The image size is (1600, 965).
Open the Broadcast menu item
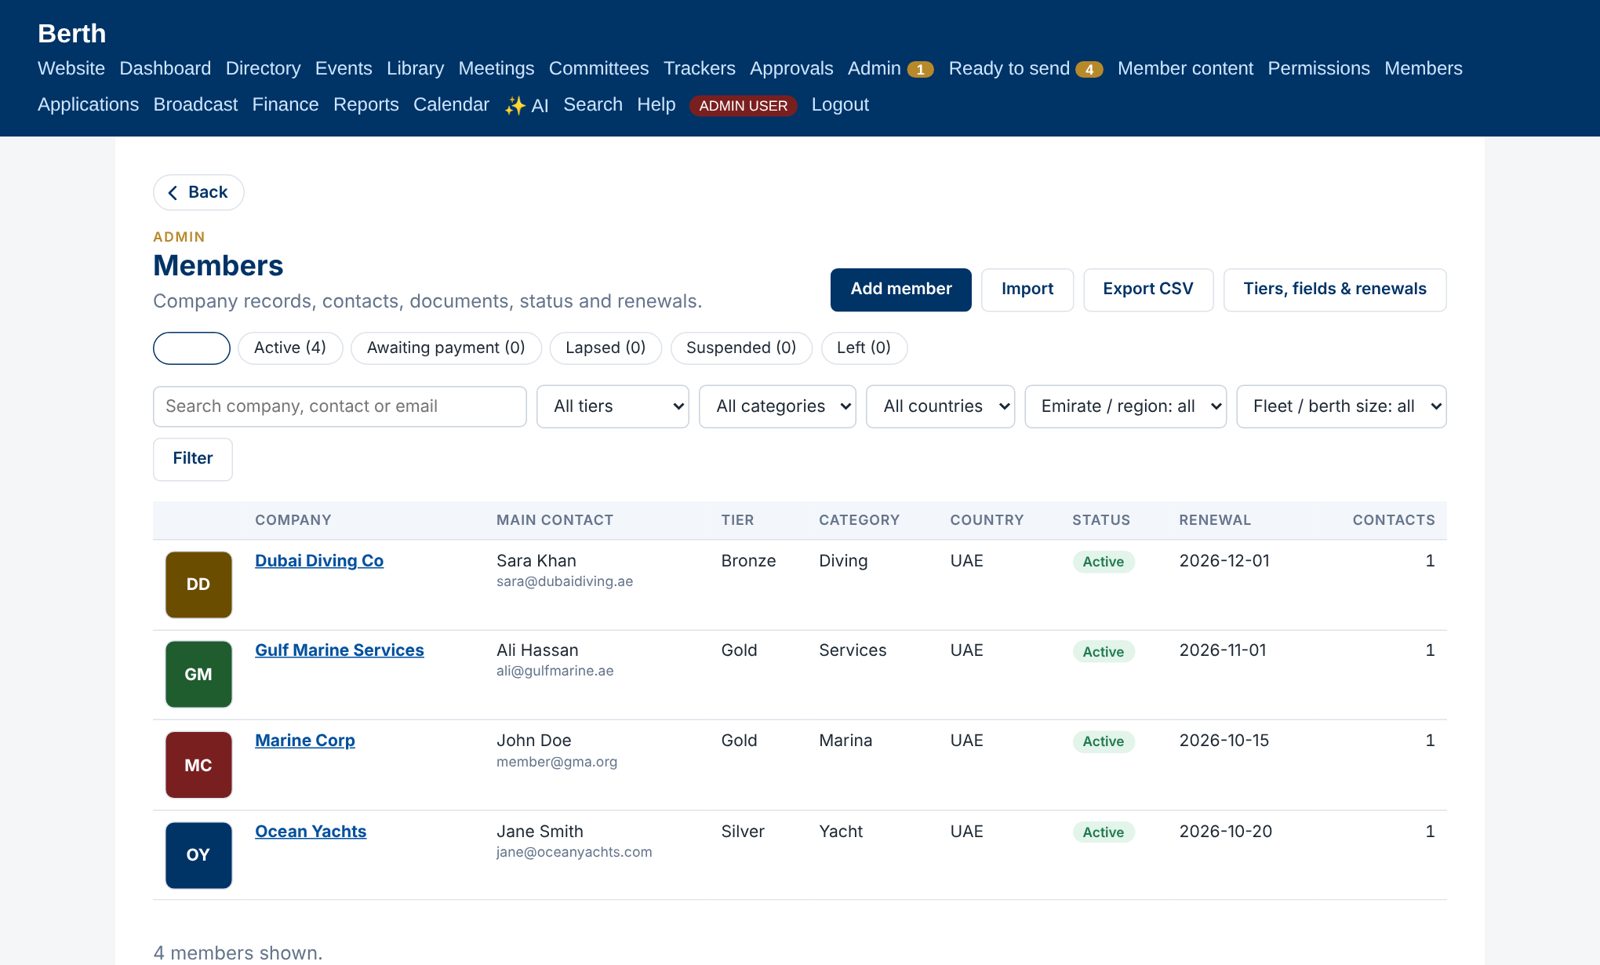coord(196,105)
